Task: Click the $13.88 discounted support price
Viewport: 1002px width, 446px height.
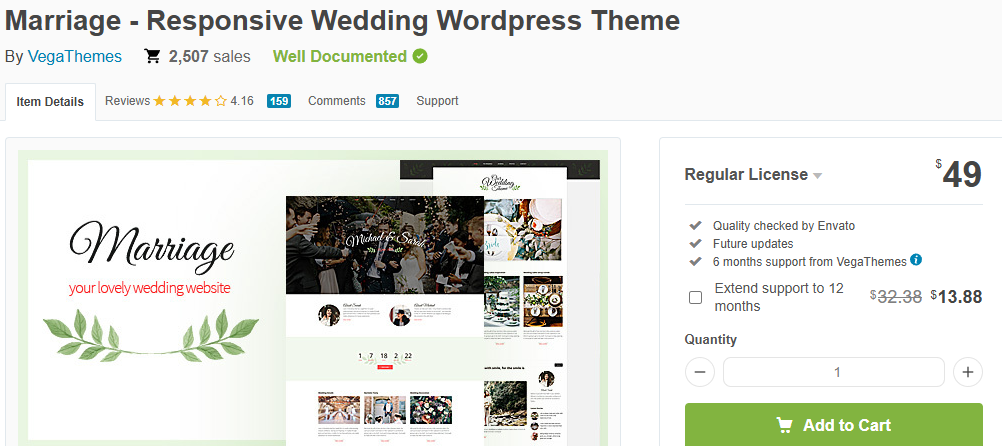Action: [x=956, y=296]
